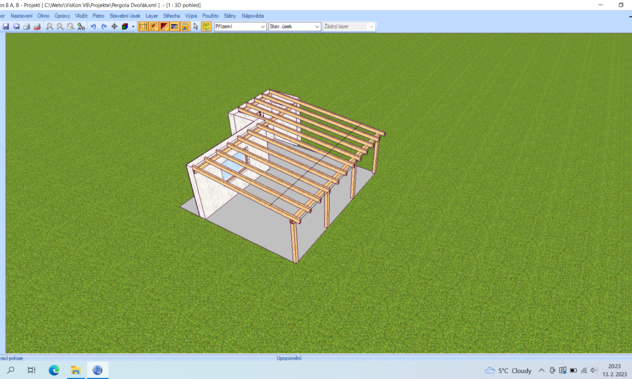Open the Stav. úsek dropdown
632x379 pixels.
(295, 27)
